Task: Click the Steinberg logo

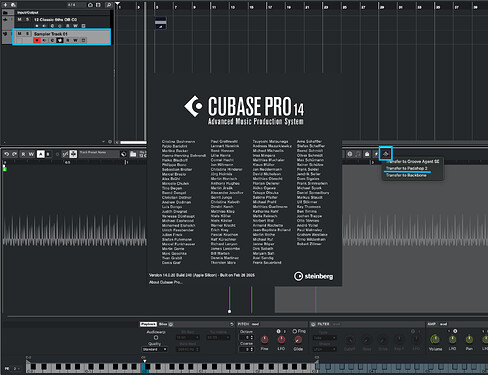Action: tap(313, 276)
